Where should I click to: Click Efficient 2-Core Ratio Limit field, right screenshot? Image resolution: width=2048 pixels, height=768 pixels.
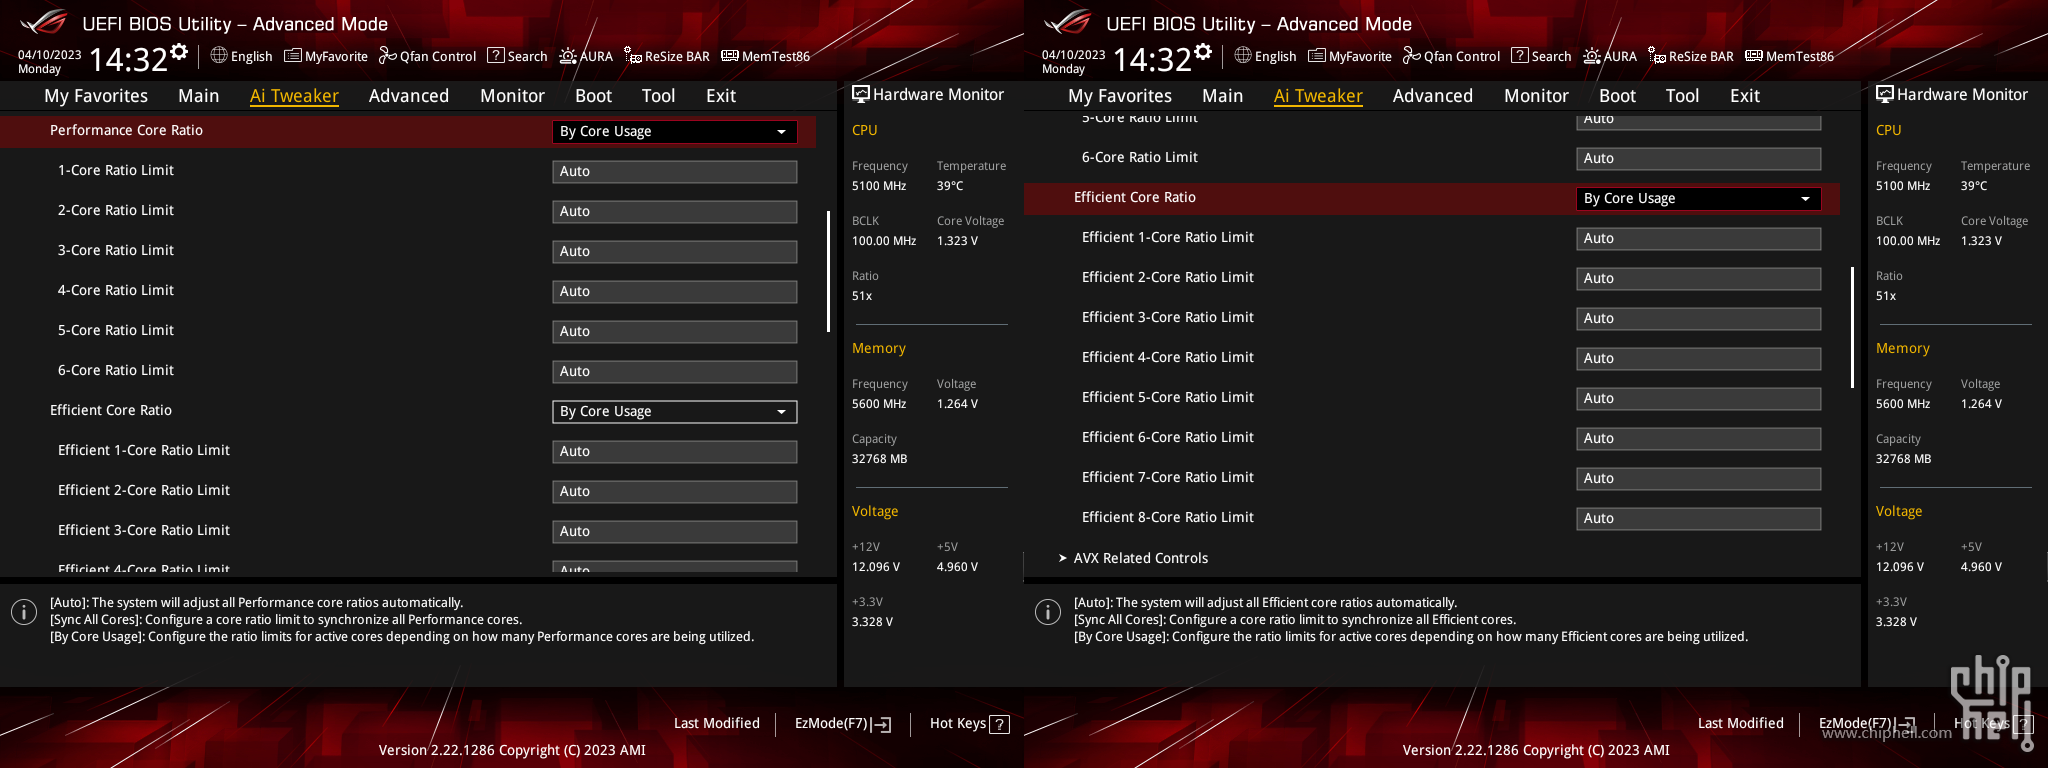click(x=1699, y=279)
